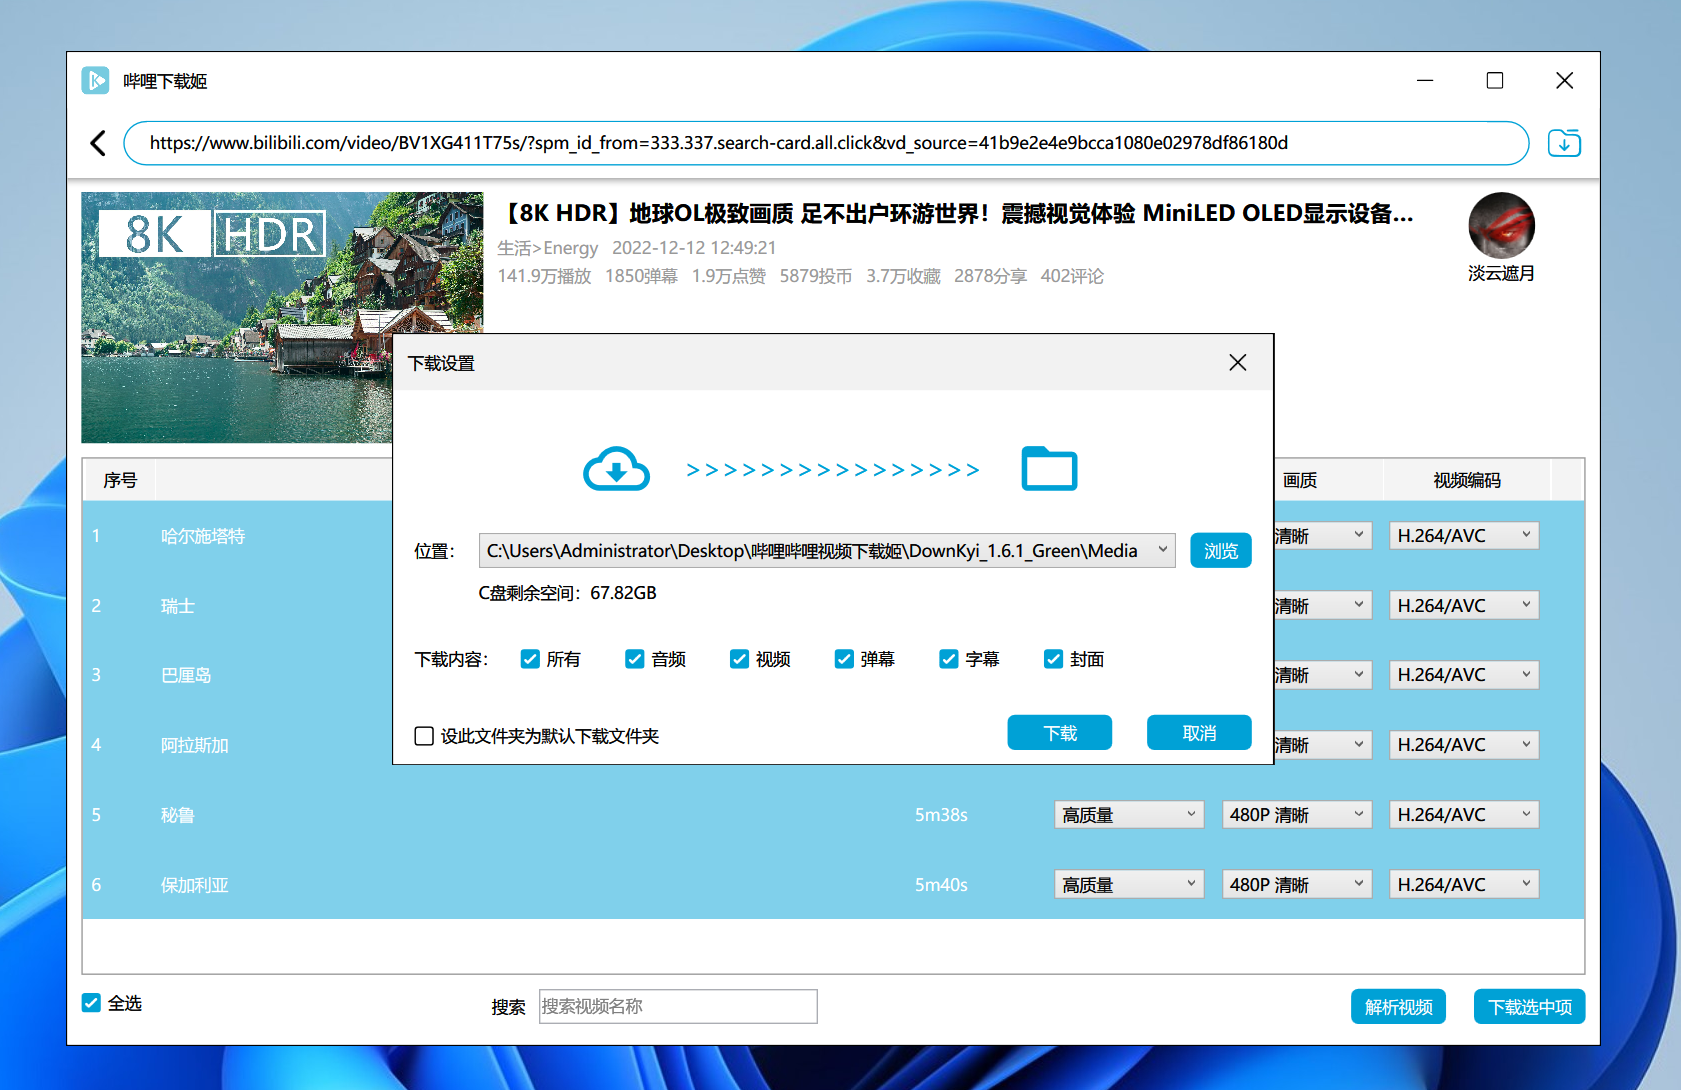
Task: Toggle the 全选 checkbox
Action: tap(91, 1003)
